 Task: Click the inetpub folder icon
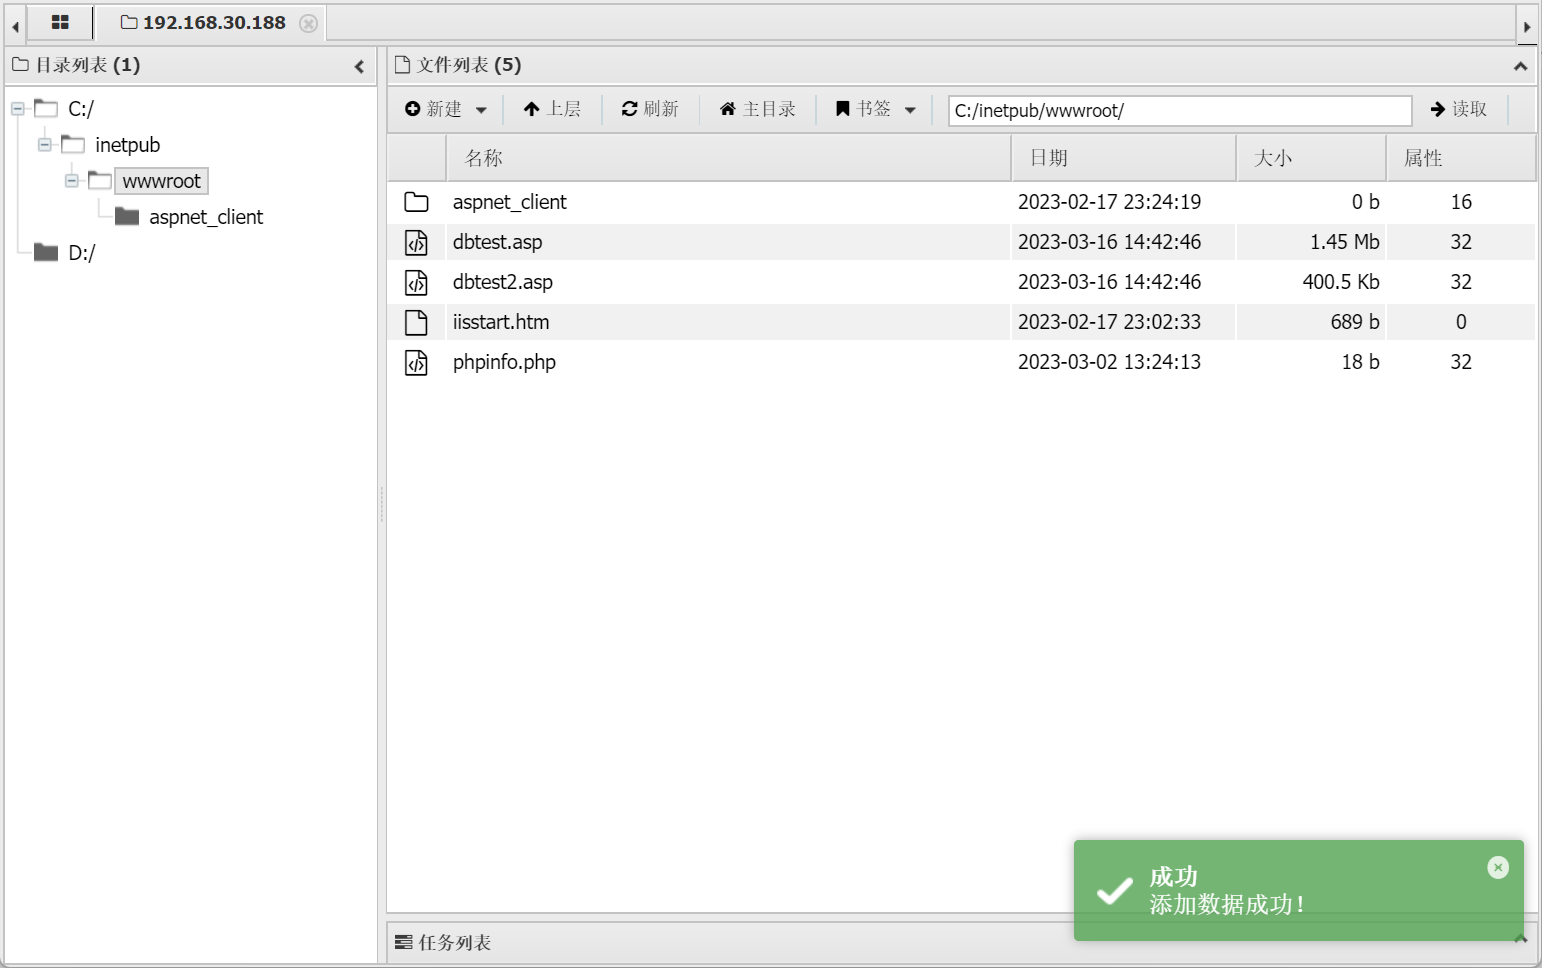(x=73, y=144)
